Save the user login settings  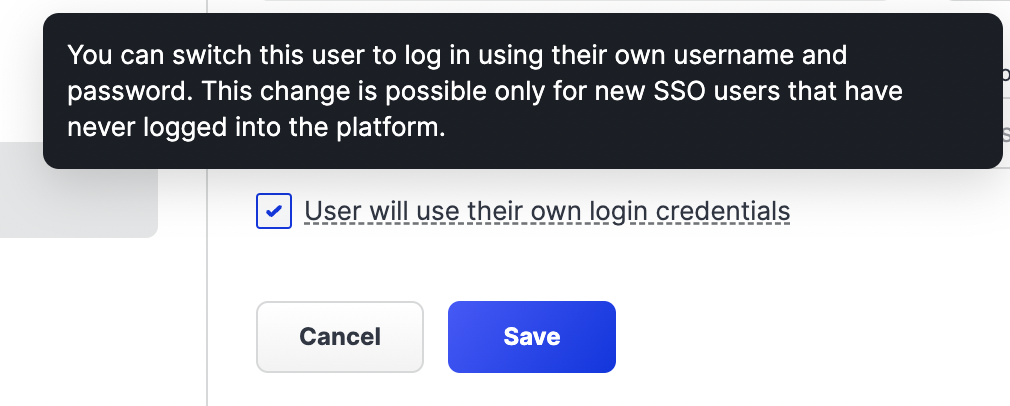[x=531, y=337]
